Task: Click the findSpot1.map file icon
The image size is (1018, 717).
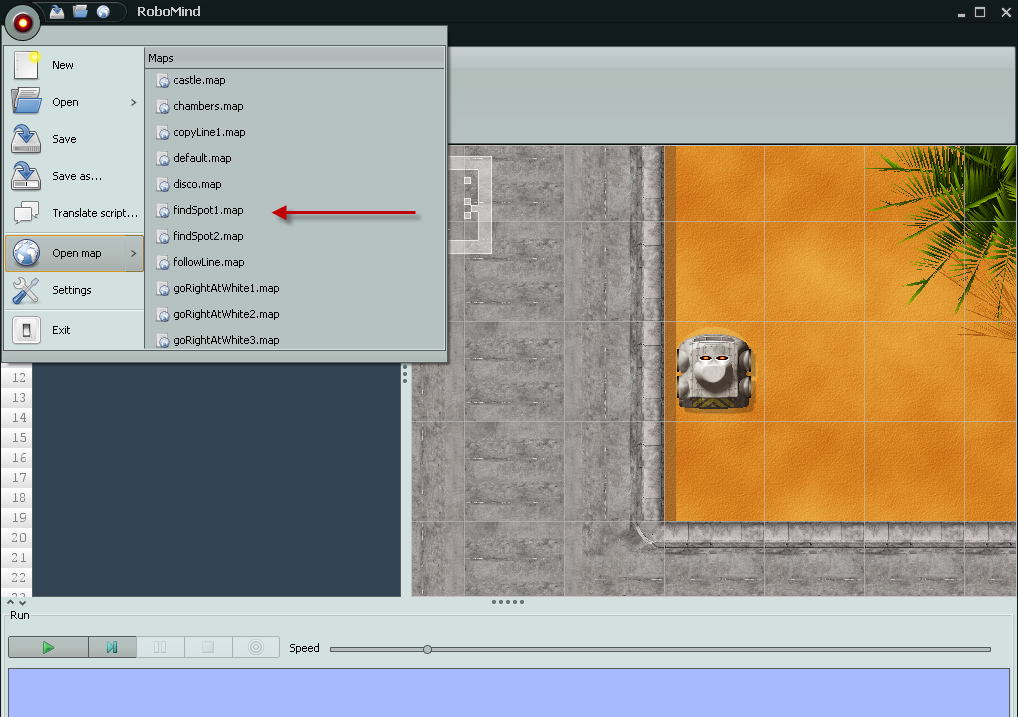Action: pos(163,211)
